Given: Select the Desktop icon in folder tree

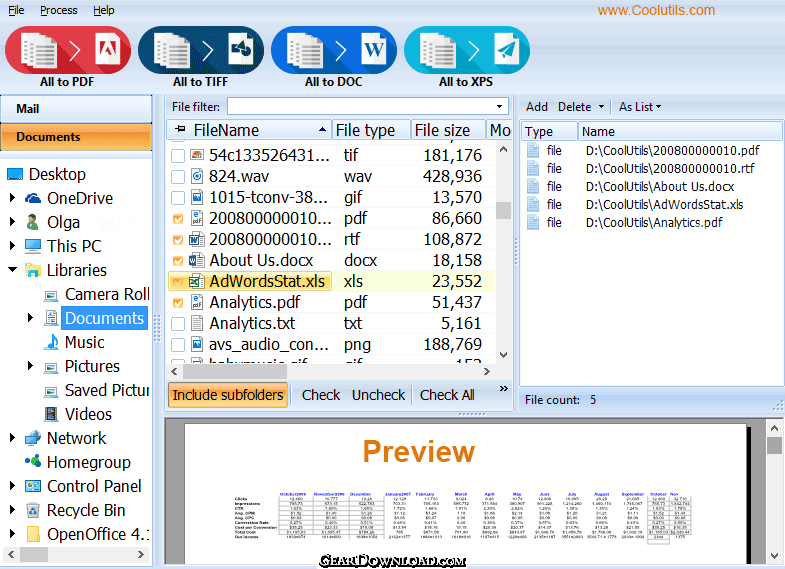Looking at the screenshot, I should pos(15,174).
